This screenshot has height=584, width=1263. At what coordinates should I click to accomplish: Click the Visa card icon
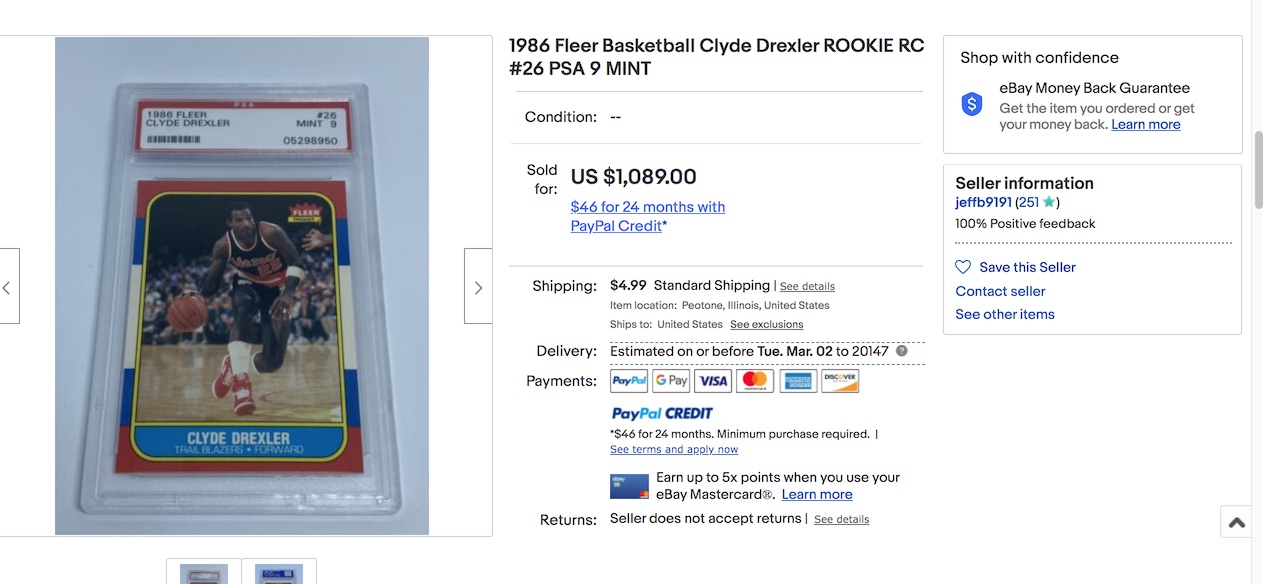(x=713, y=381)
